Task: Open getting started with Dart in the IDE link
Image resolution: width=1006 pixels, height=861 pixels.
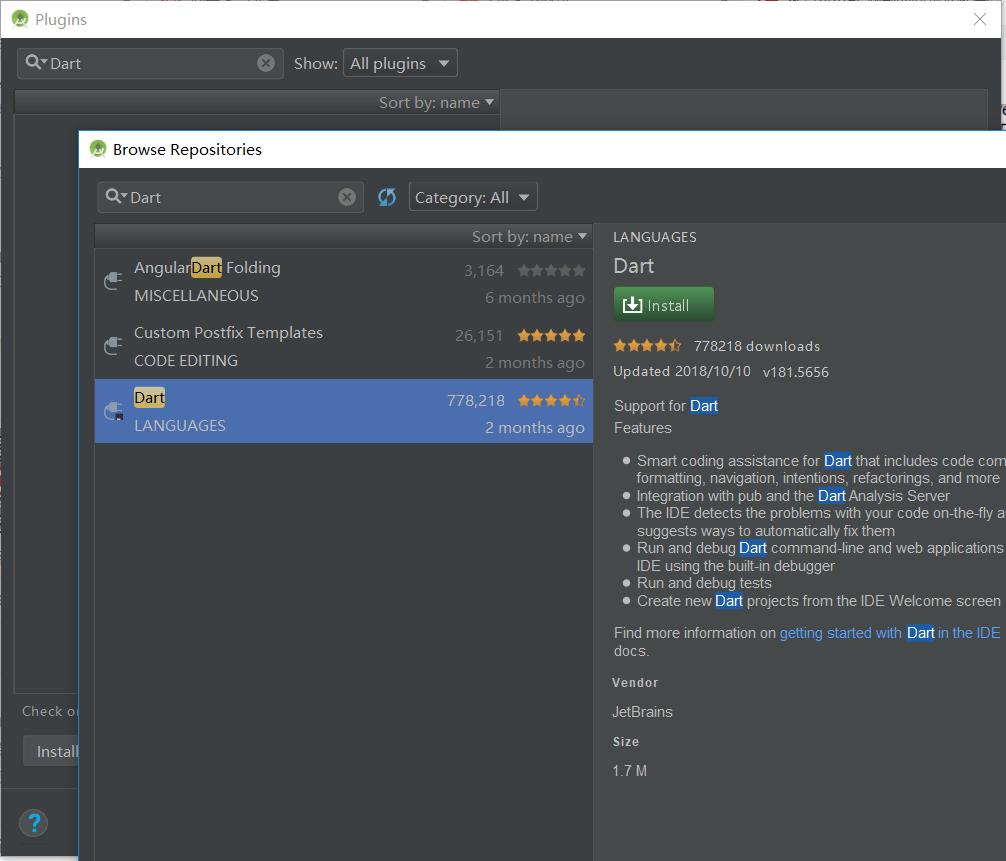Action: point(890,633)
